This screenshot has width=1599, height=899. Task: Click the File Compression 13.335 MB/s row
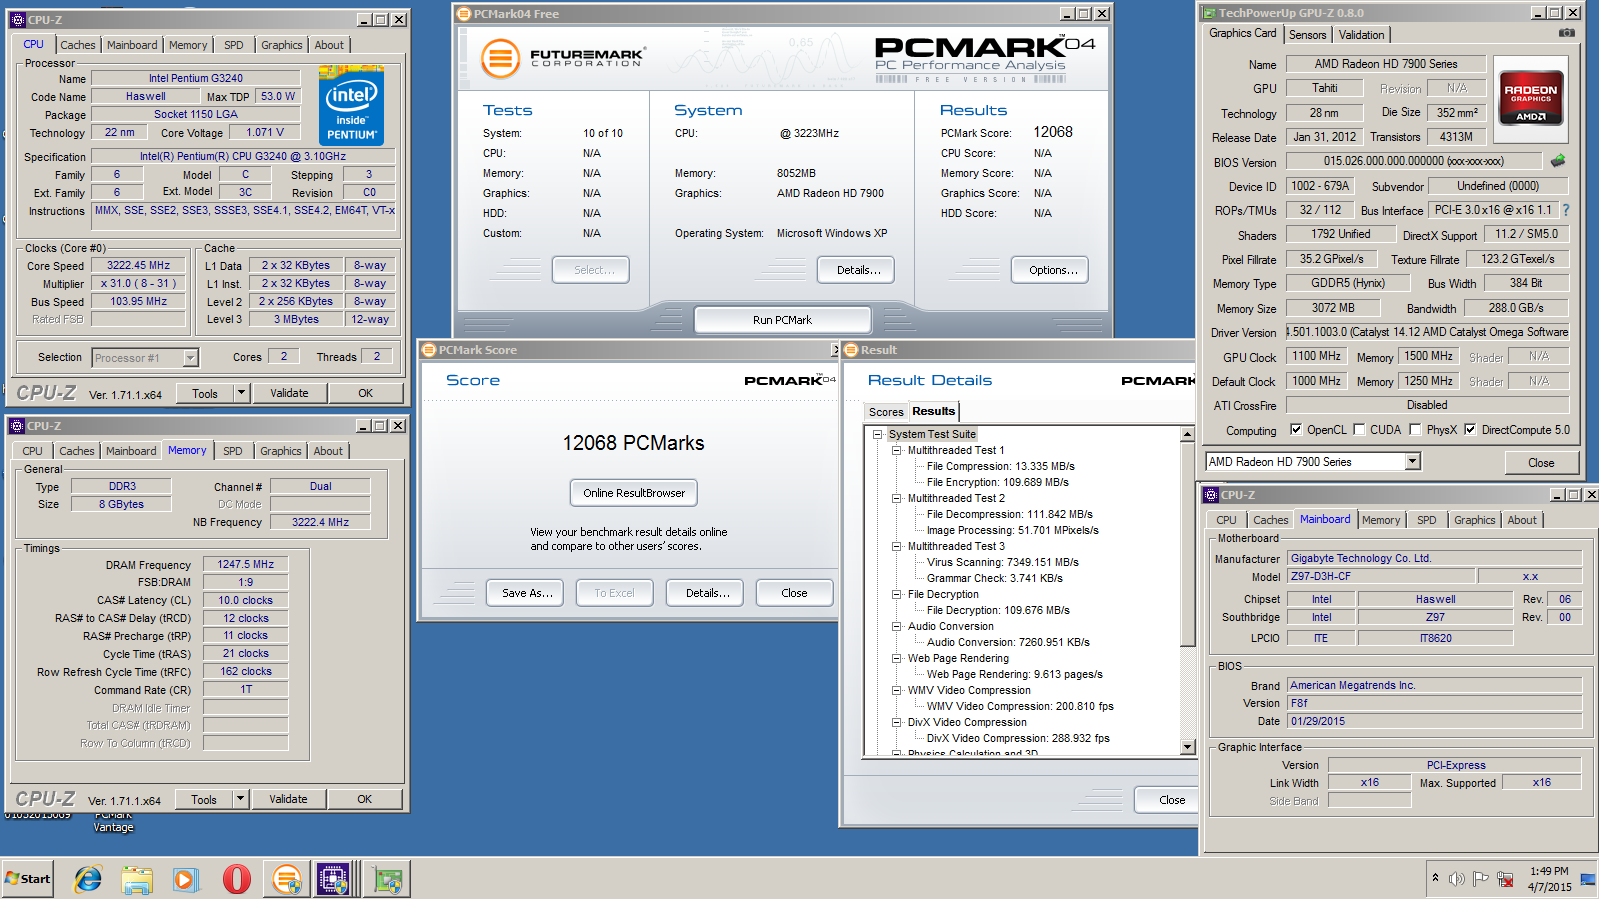tap(1000, 466)
